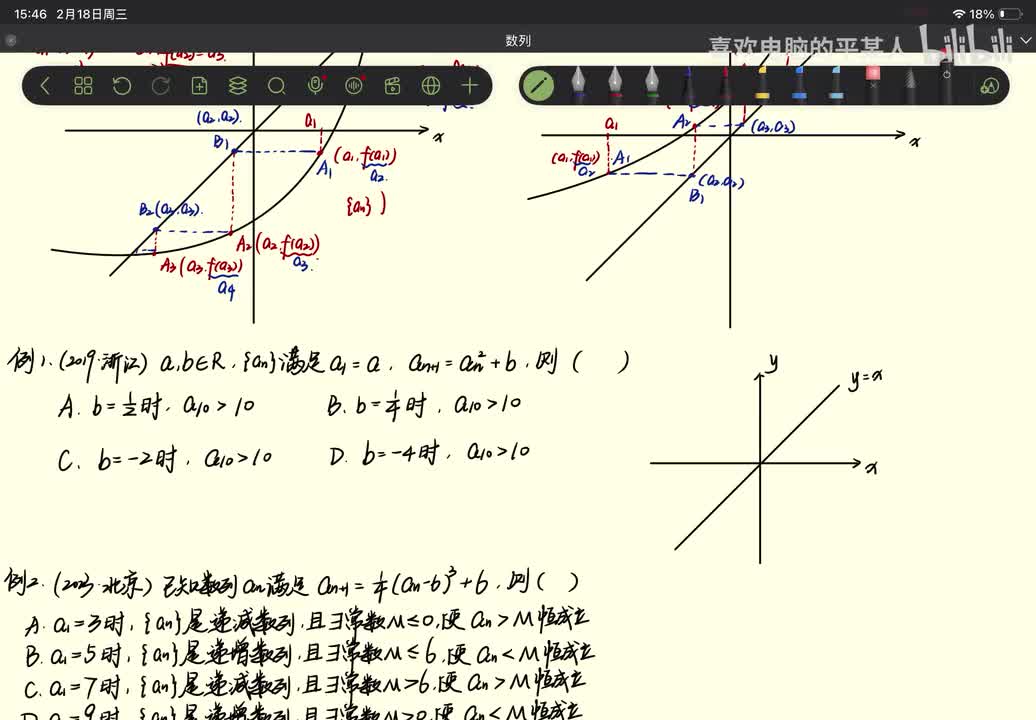This screenshot has height=720, width=1036.
Task: Tap the back arrow in toolbar
Action: [45, 86]
